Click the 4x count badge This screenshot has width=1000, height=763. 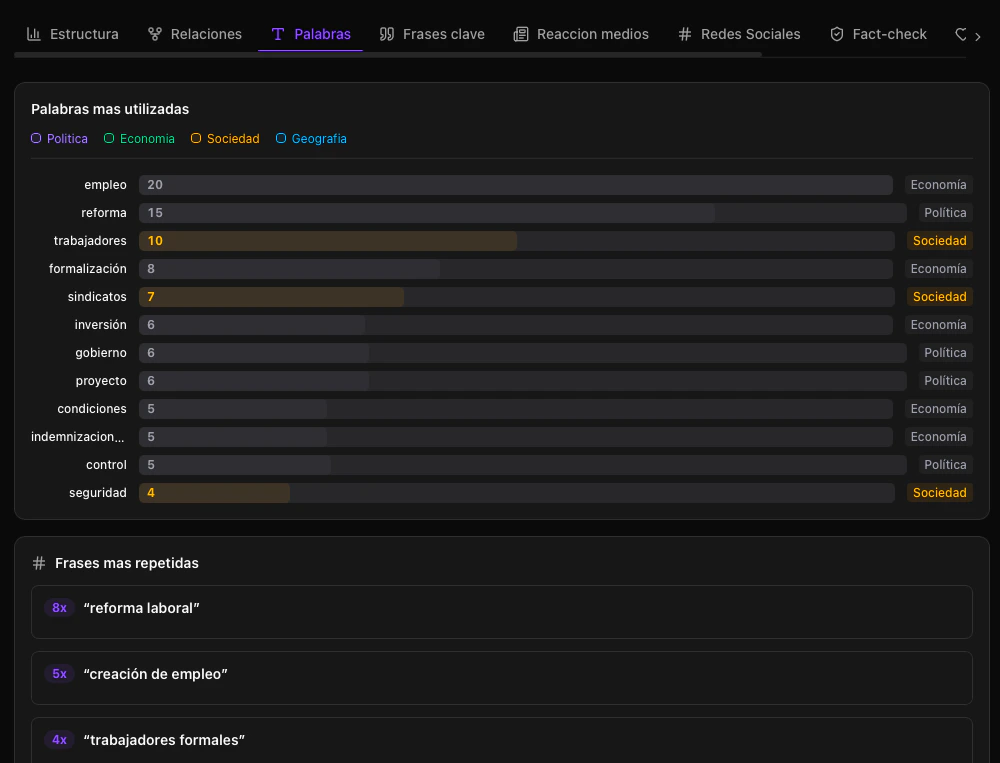coord(59,740)
